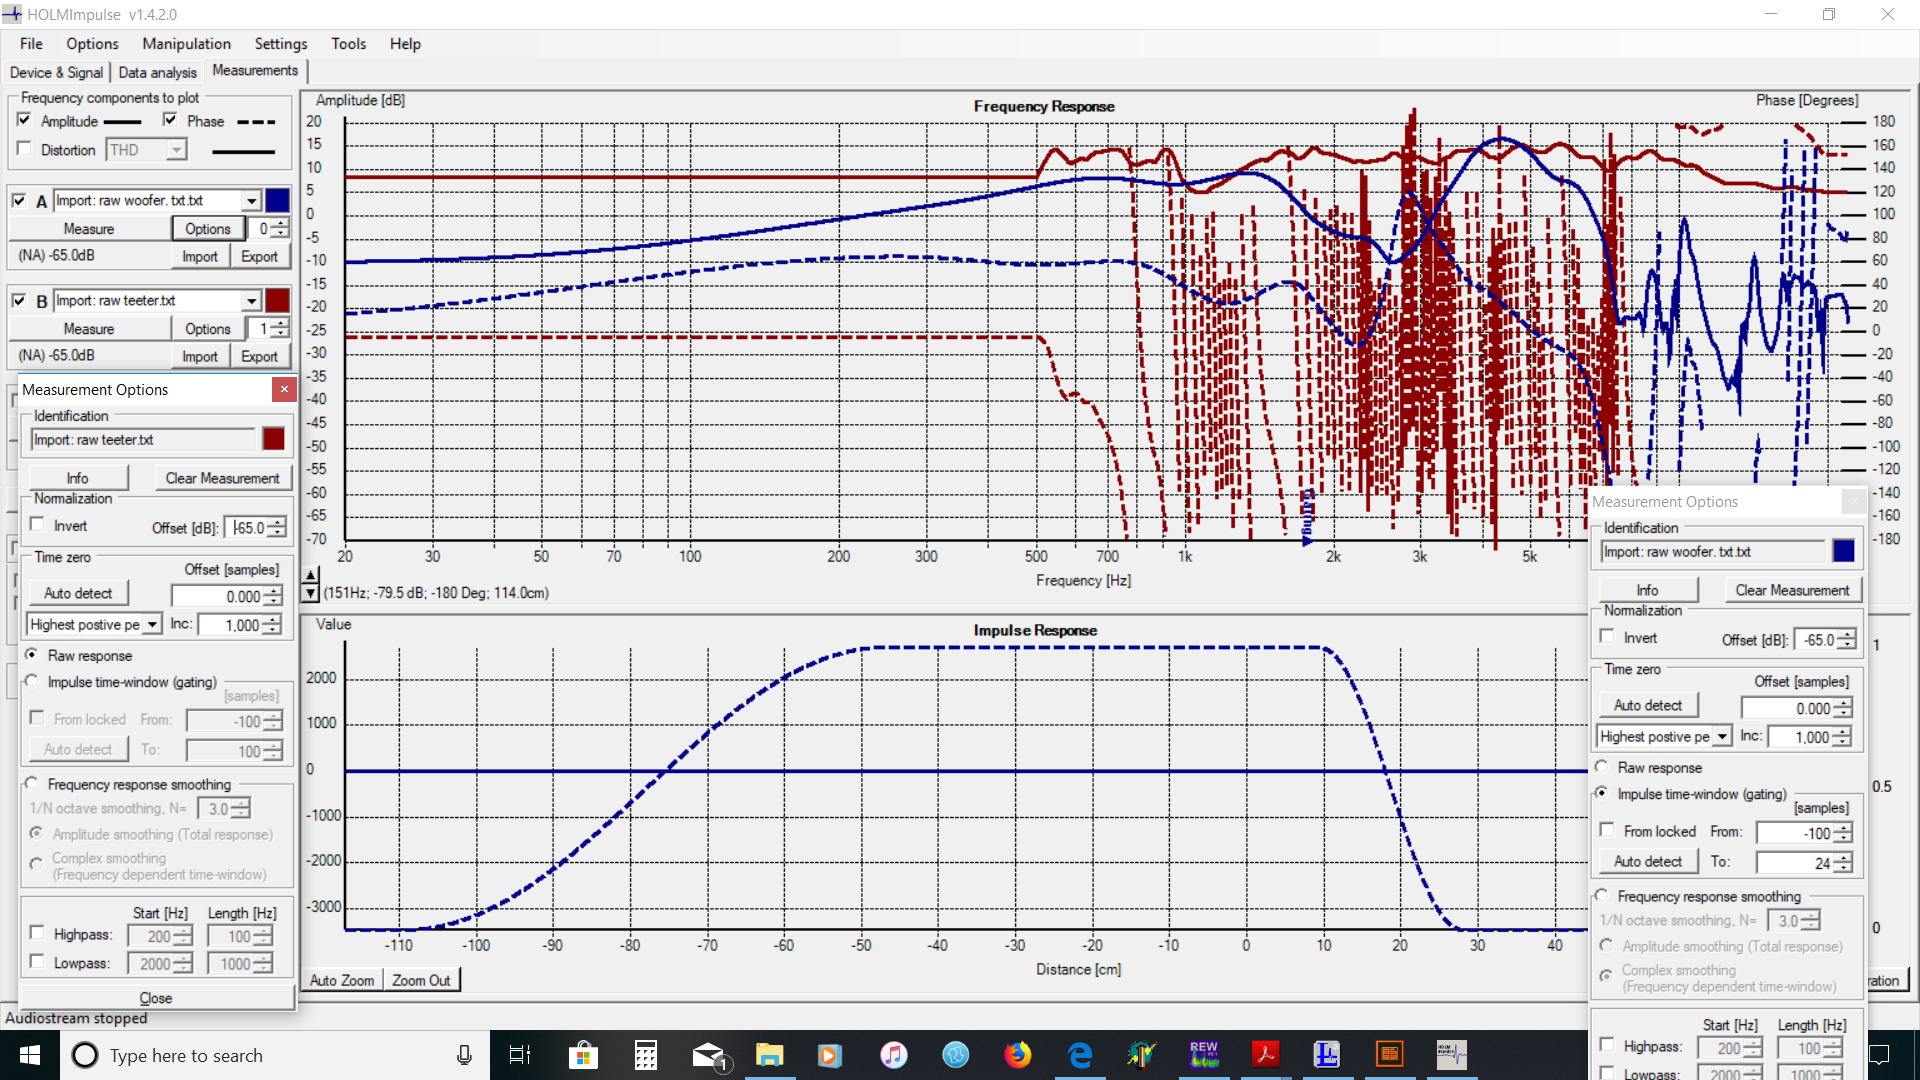Increment measurement A number spinner
Image resolution: width=1920 pixels, height=1080 pixels.
tap(280, 224)
